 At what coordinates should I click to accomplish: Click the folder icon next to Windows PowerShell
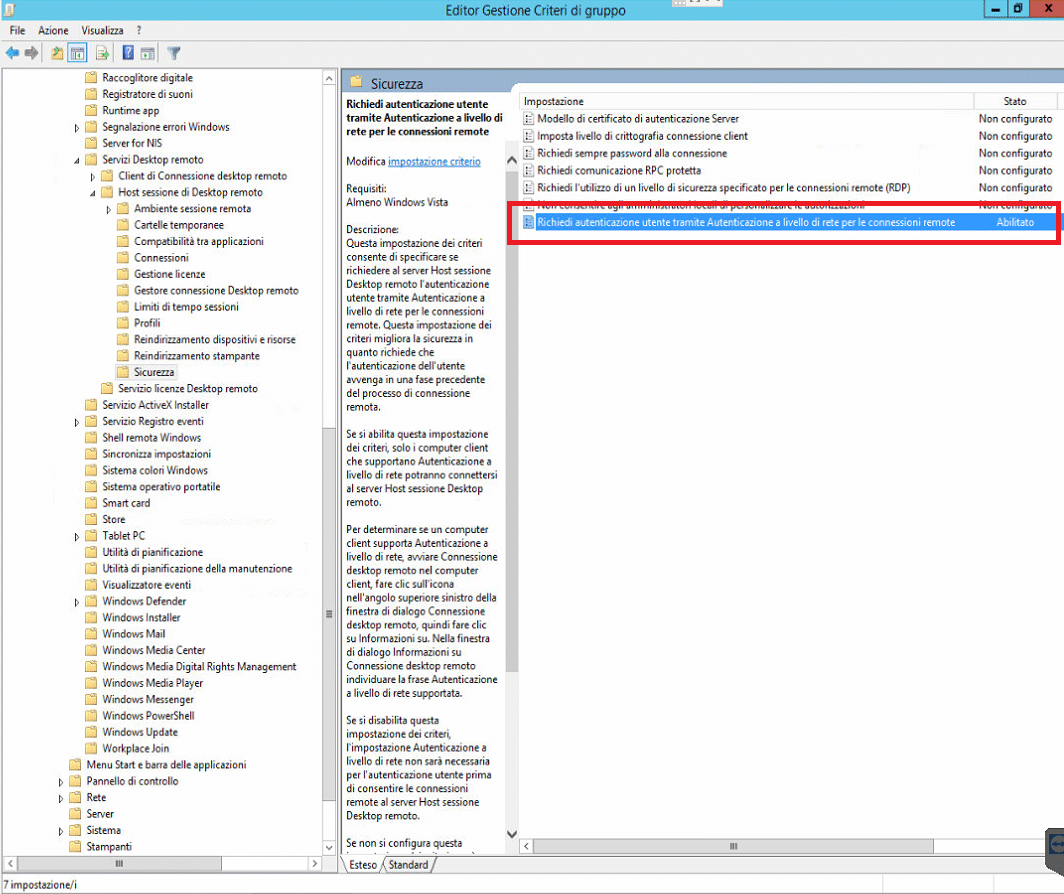[91, 715]
